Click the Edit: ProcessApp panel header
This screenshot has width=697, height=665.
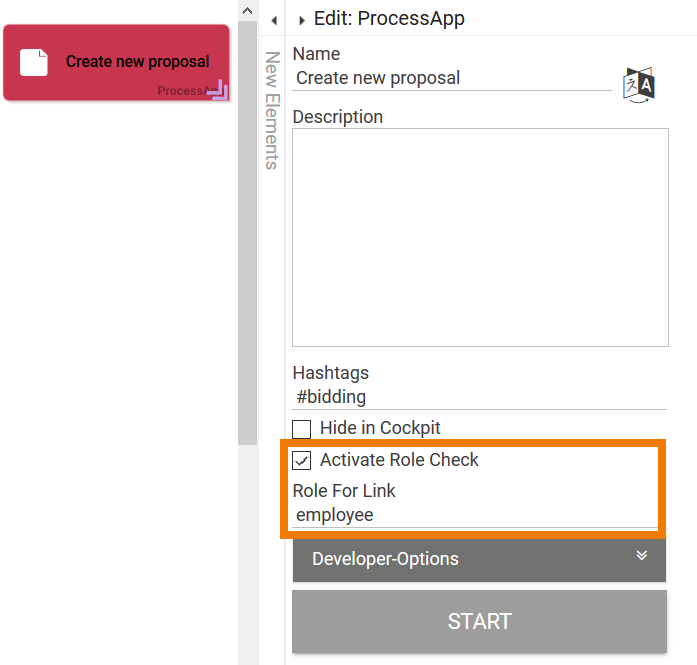tap(389, 18)
